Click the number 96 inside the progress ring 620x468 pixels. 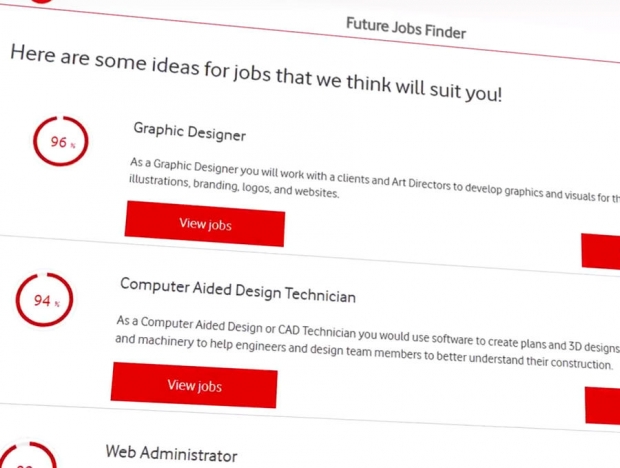coord(59,142)
